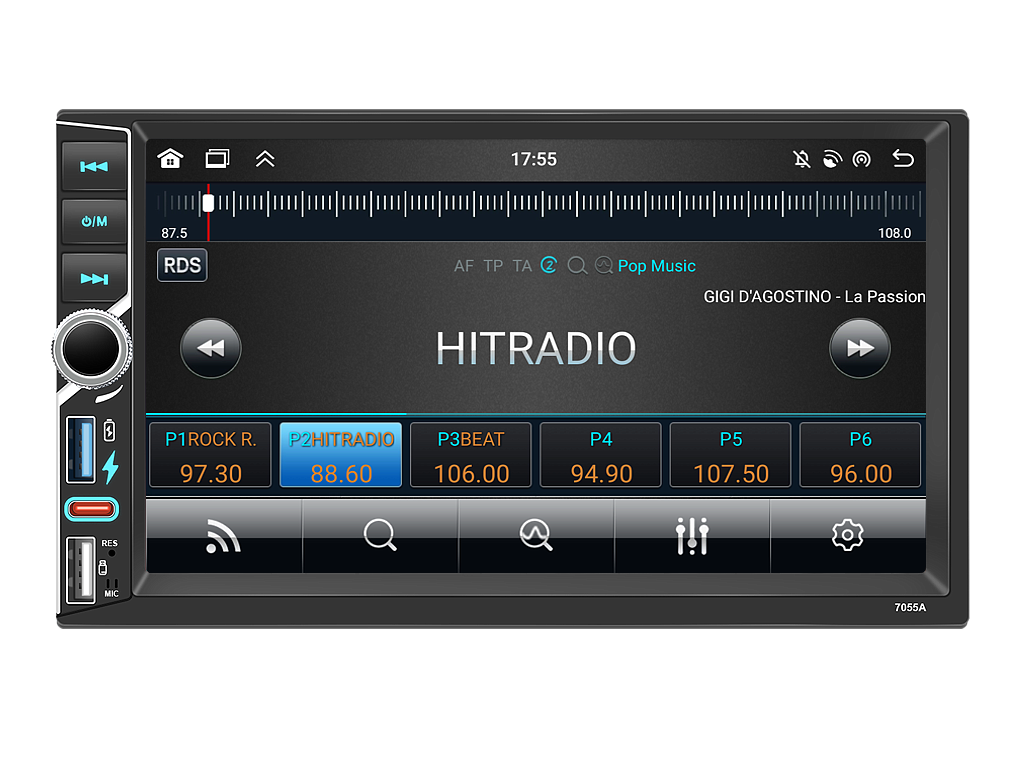Select preset P3 BEAT 106.00
This screenshot has height=768, width=1024.
tap(471, 455)
